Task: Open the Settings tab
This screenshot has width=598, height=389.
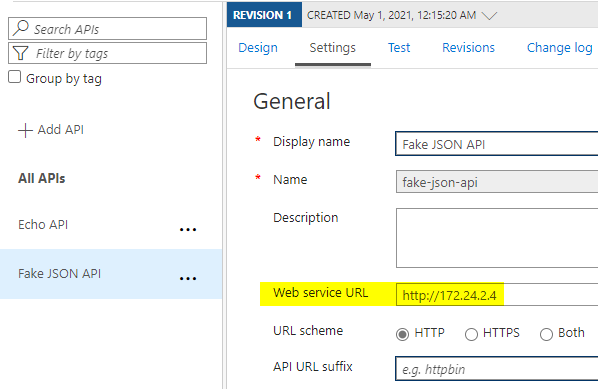Action: pos(333,48)
